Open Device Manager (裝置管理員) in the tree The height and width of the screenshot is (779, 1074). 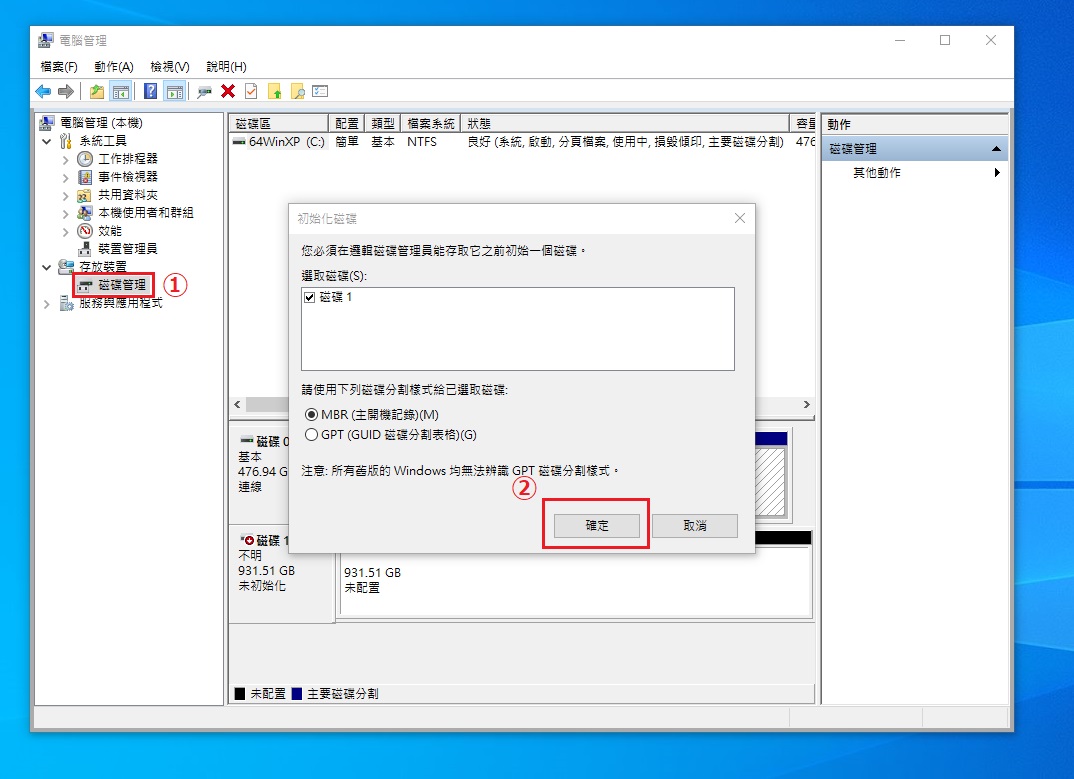point(126,248)
